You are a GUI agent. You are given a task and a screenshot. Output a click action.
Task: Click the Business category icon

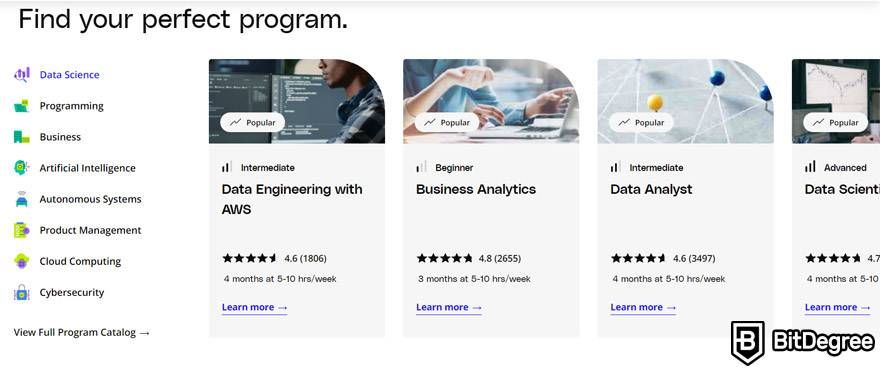(21, 136)
